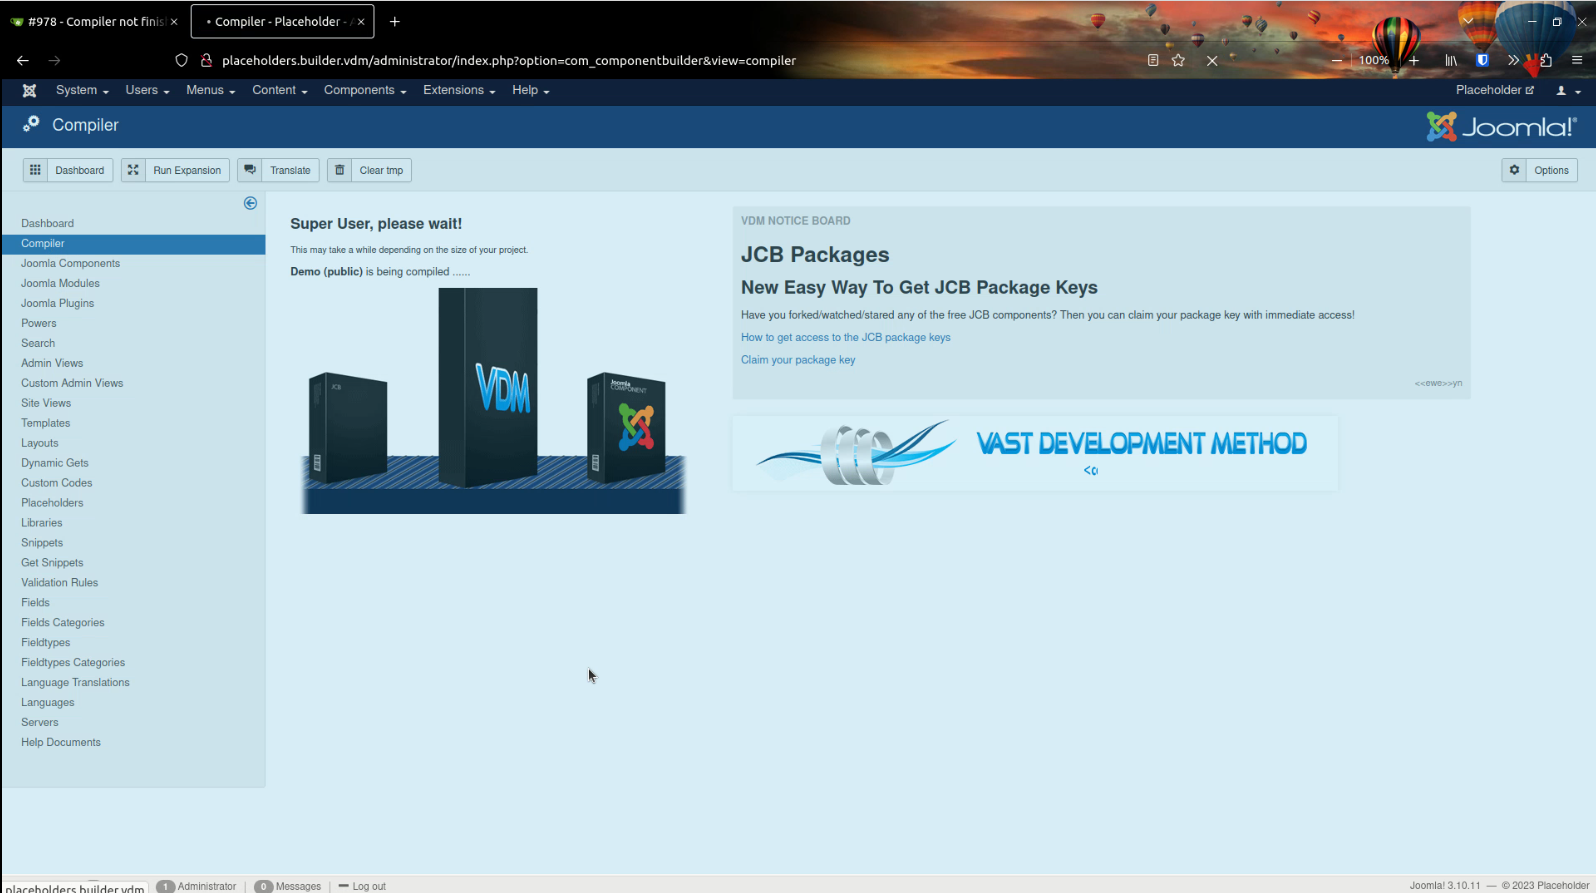Close the Compiler - Placeholder tab

click(361, 21)
